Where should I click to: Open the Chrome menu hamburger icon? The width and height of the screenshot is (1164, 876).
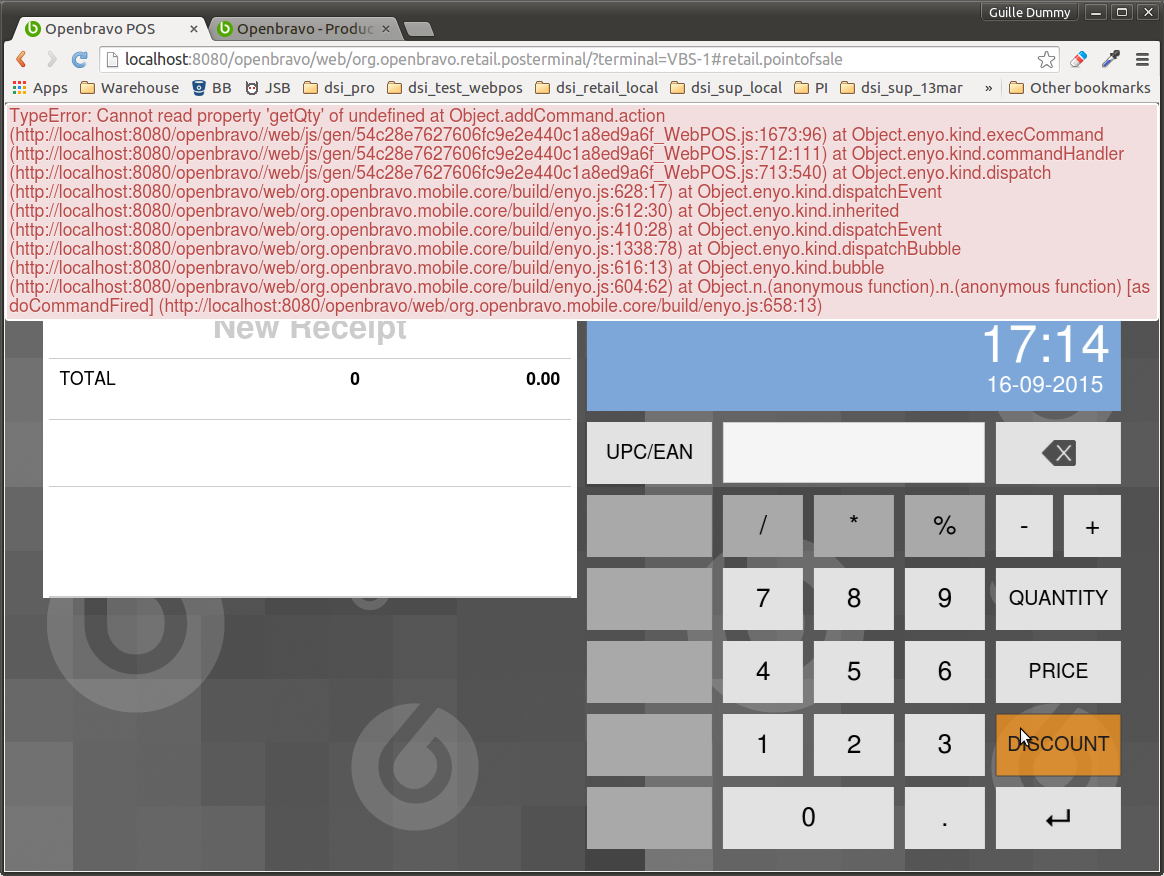tap(1142, 60)
